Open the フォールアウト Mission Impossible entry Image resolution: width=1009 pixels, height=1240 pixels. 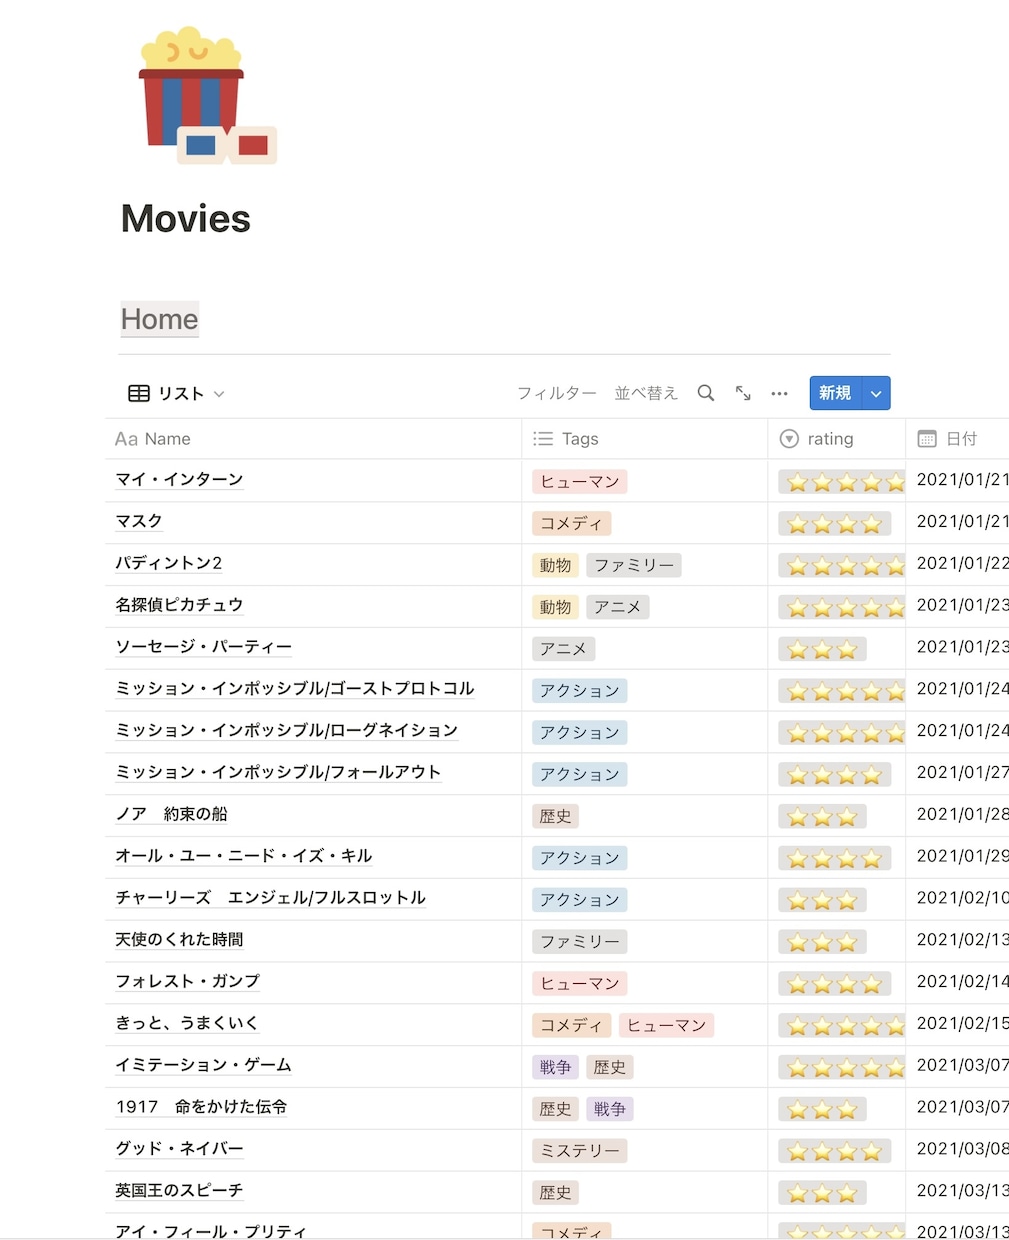278,772
